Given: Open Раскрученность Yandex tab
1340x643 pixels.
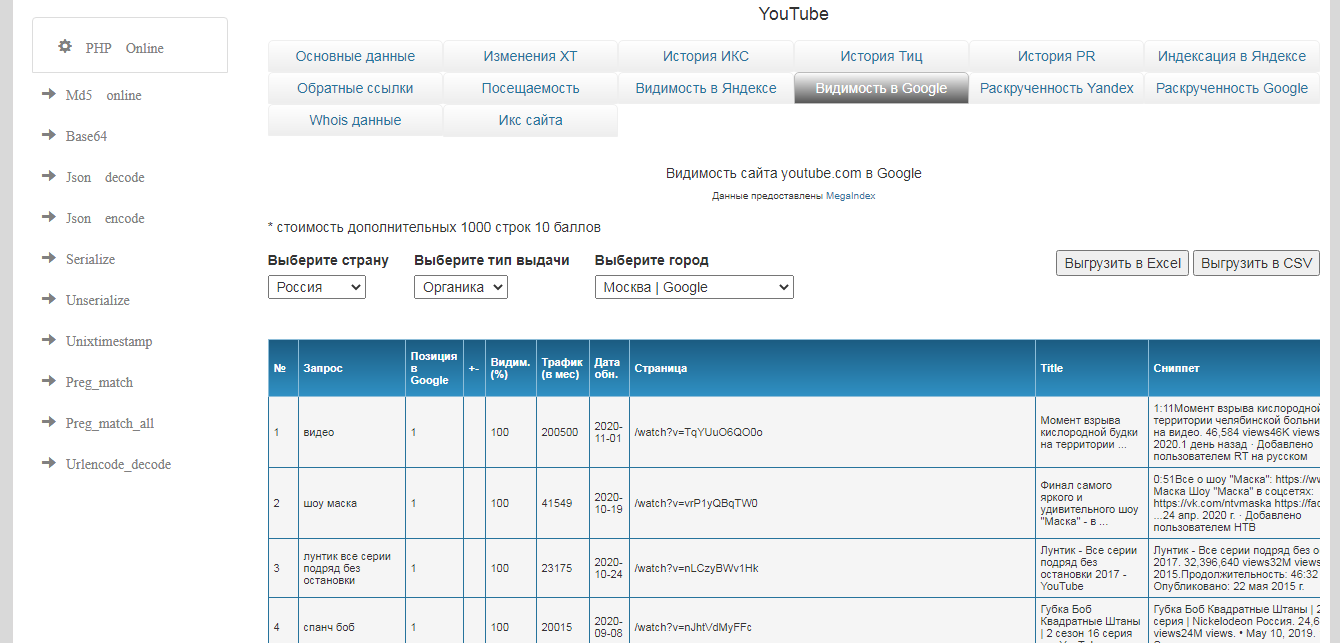Looking at the screenshot, I should (x=1057, y=88).
